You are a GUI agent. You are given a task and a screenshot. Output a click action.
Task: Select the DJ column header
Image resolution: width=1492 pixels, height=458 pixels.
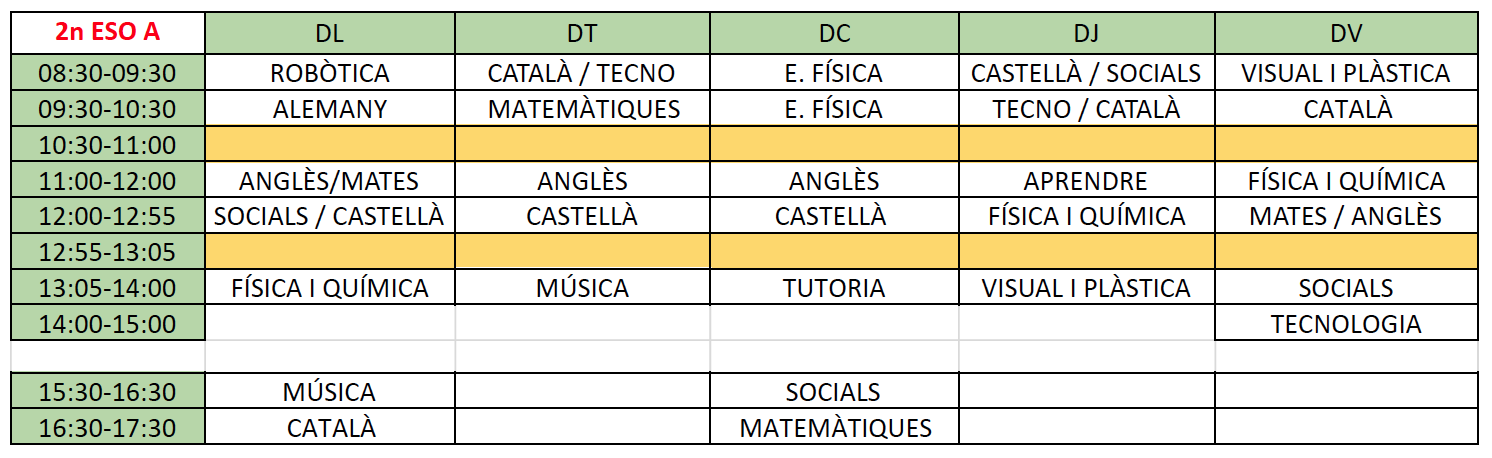pyautogui.click(x=1087, y=32)
